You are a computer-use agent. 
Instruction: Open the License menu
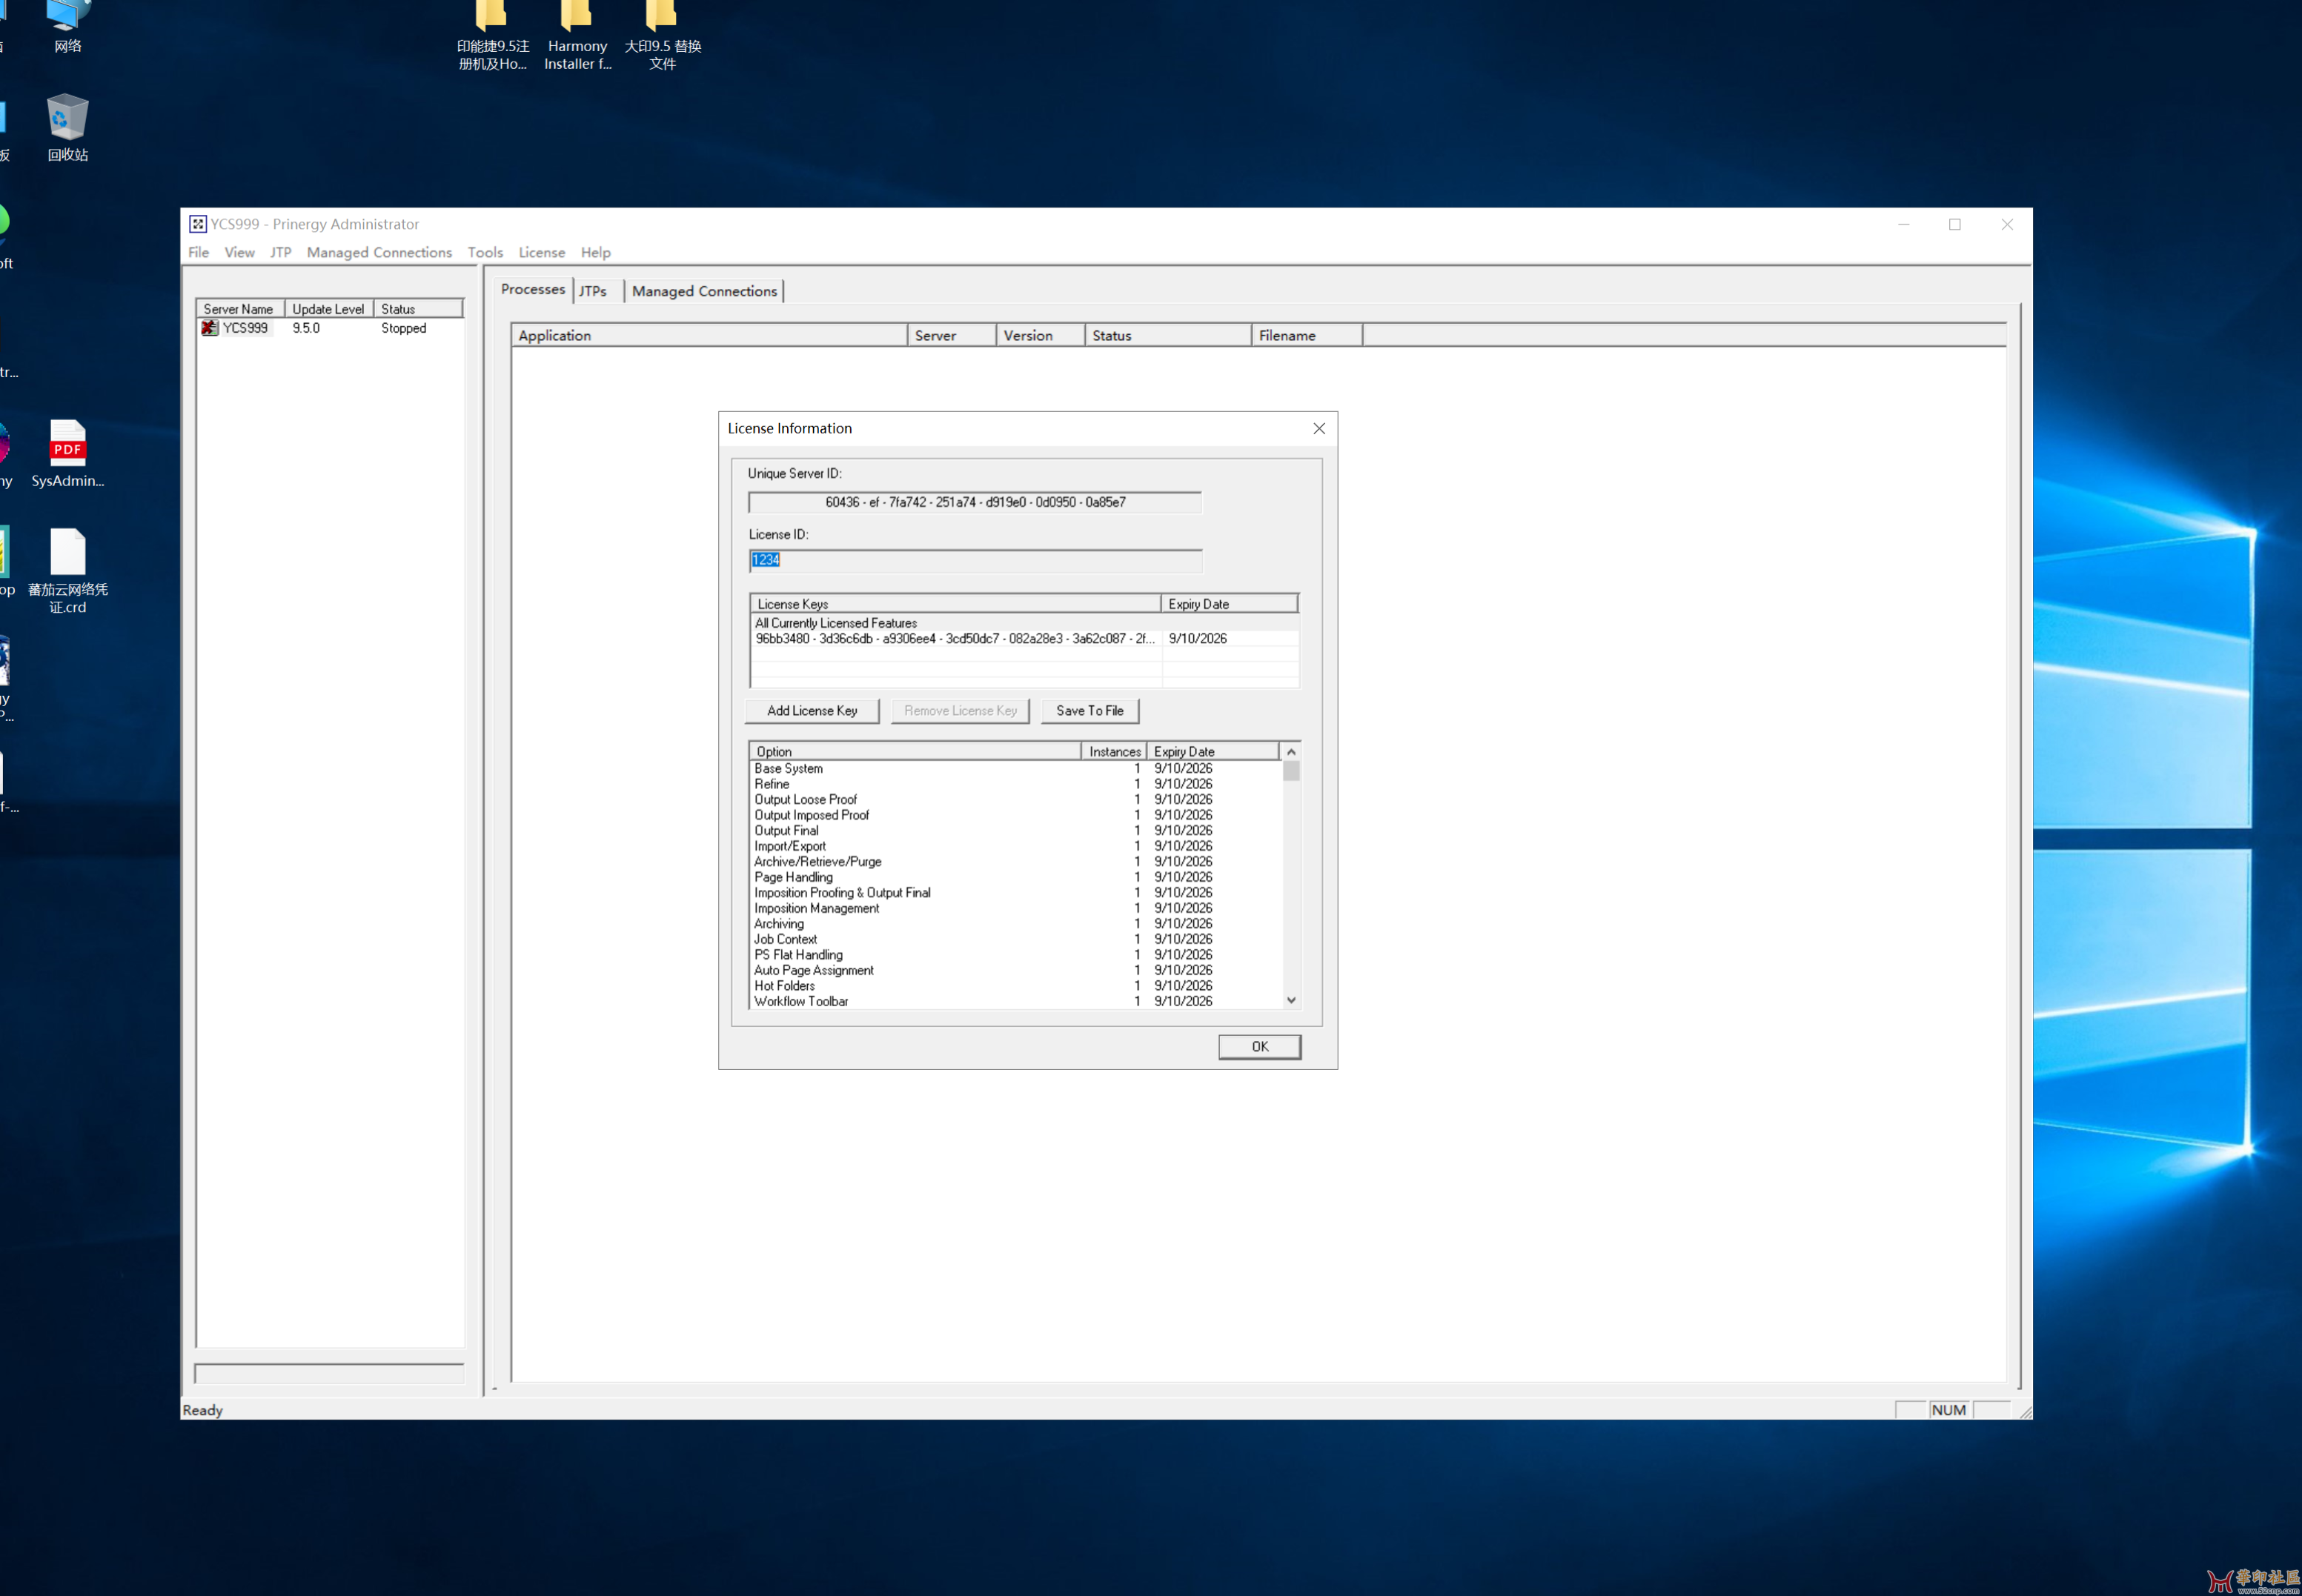pyautogui.click(x=541, y=252)
